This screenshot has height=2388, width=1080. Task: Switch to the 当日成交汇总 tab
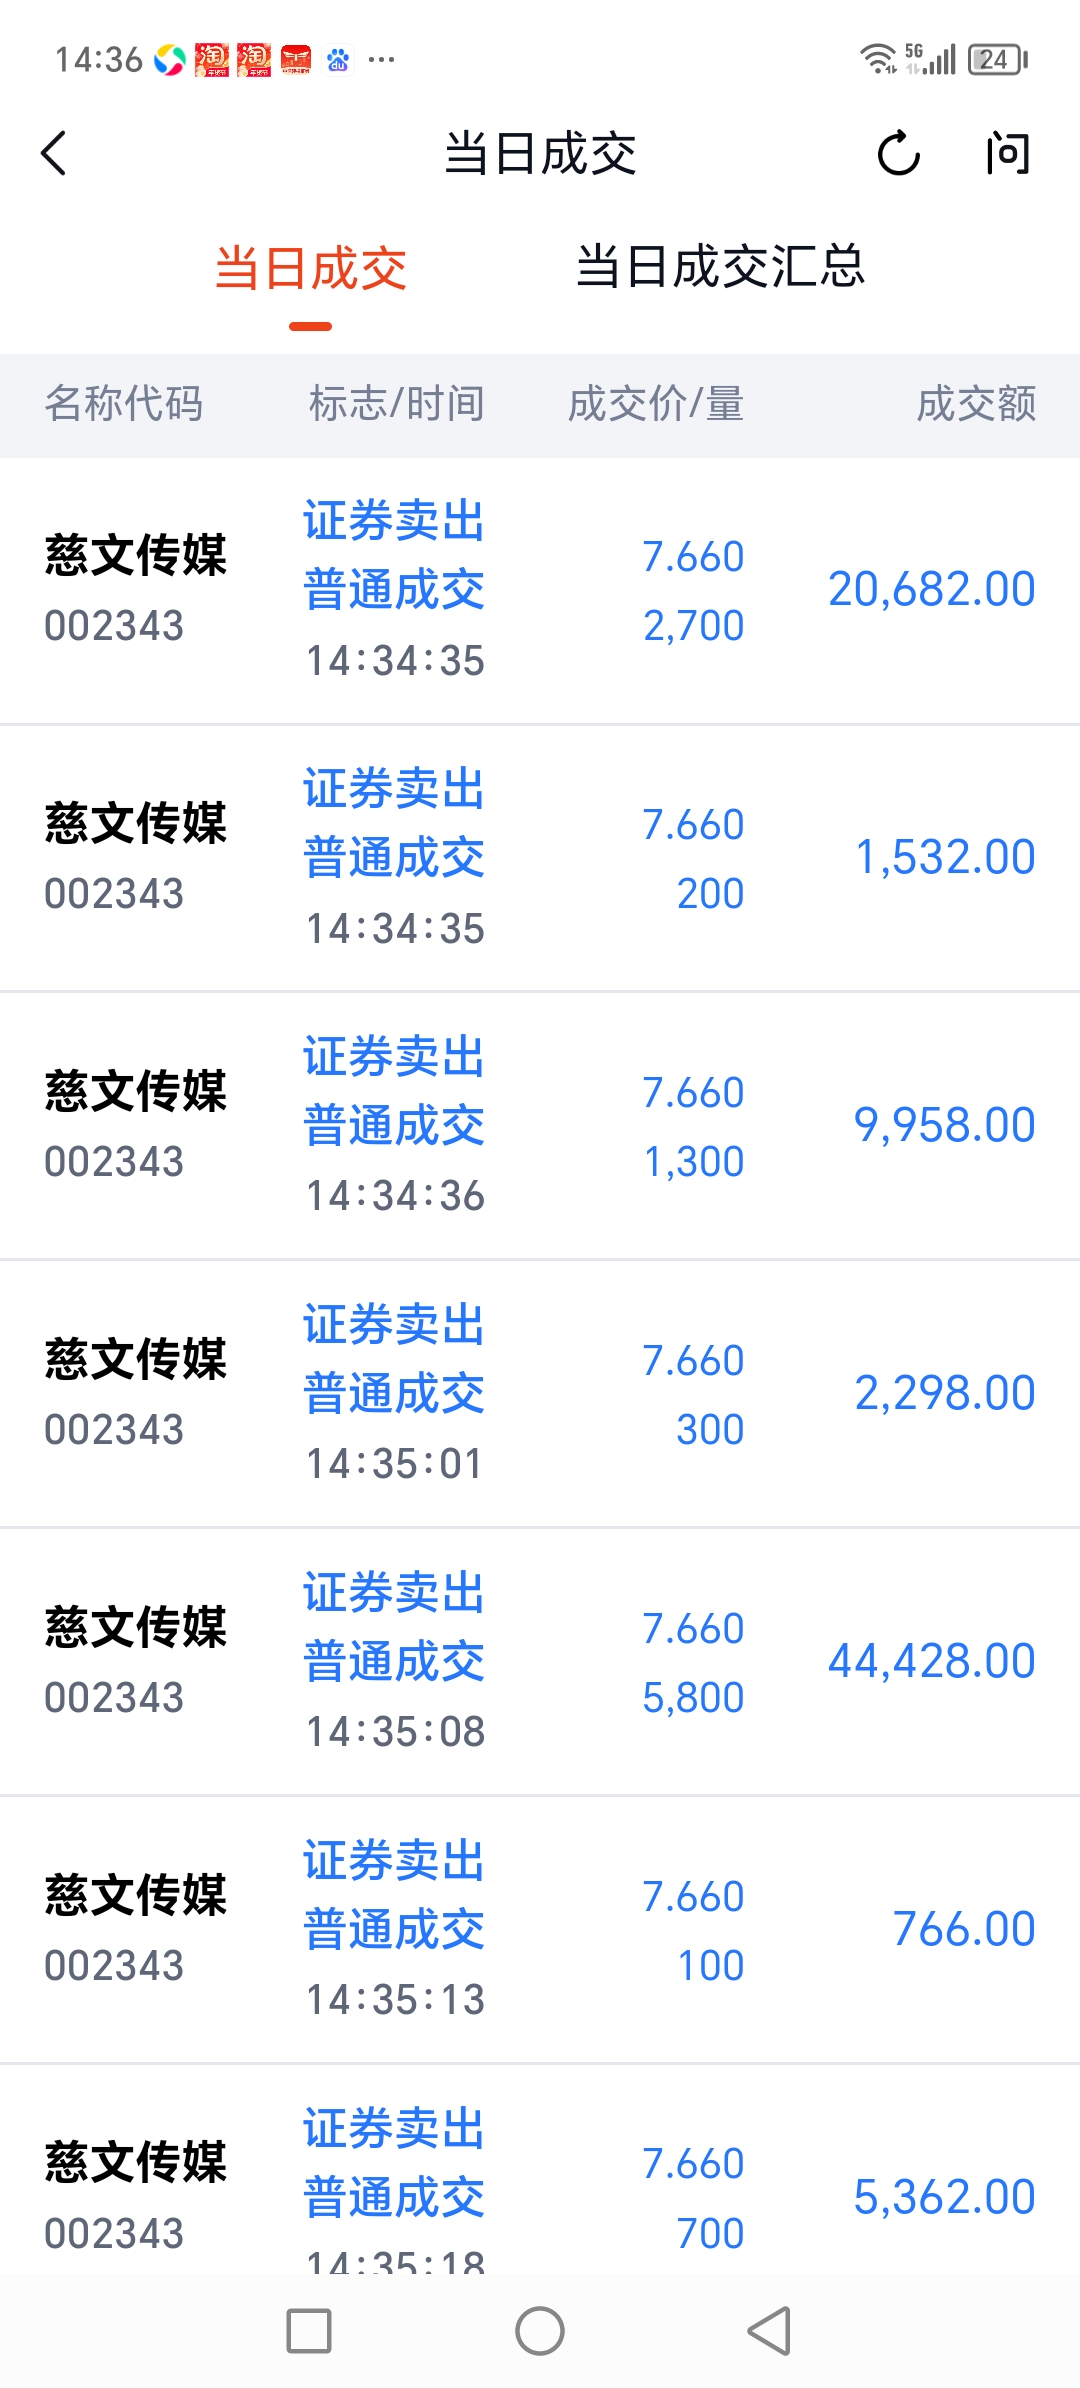720,268
